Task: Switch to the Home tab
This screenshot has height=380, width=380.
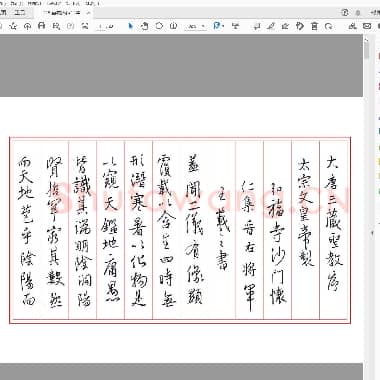Action: pos(3,13)
